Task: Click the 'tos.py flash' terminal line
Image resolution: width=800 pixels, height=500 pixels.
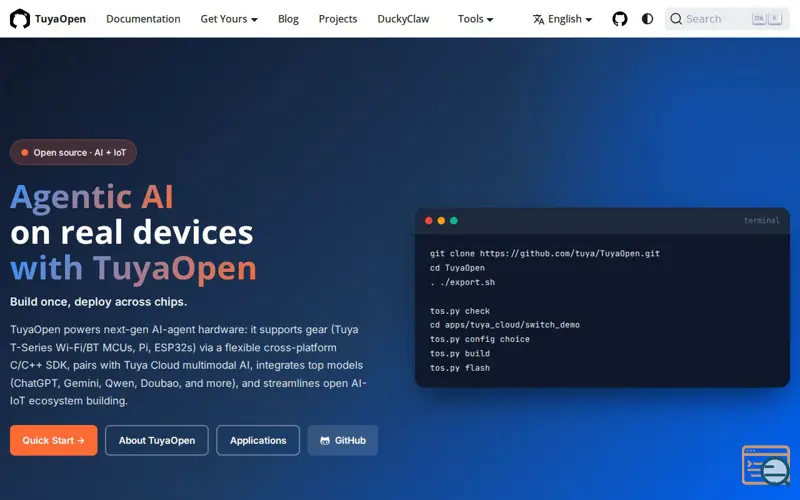Action: coord(460,367)
